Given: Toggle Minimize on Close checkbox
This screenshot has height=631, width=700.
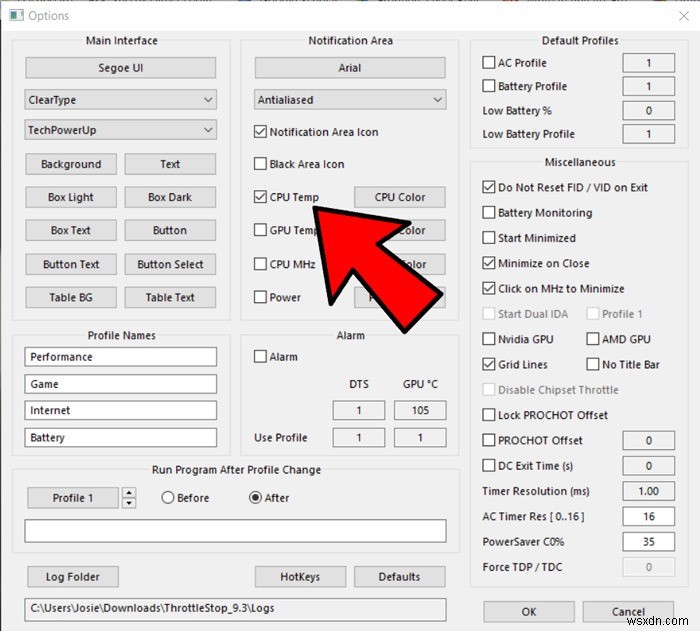Looking at the screenshot, I should coord(488,263).
